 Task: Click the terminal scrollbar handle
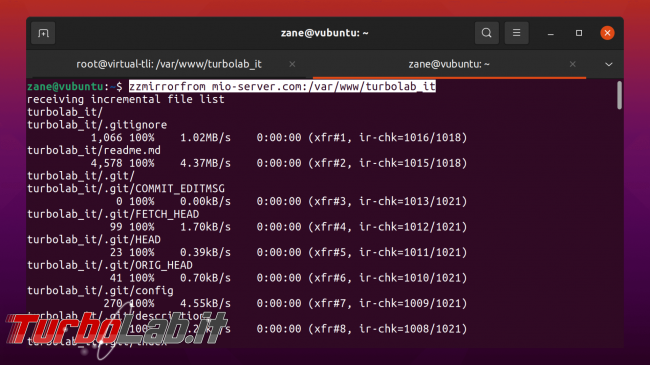(x=619, y=95)
